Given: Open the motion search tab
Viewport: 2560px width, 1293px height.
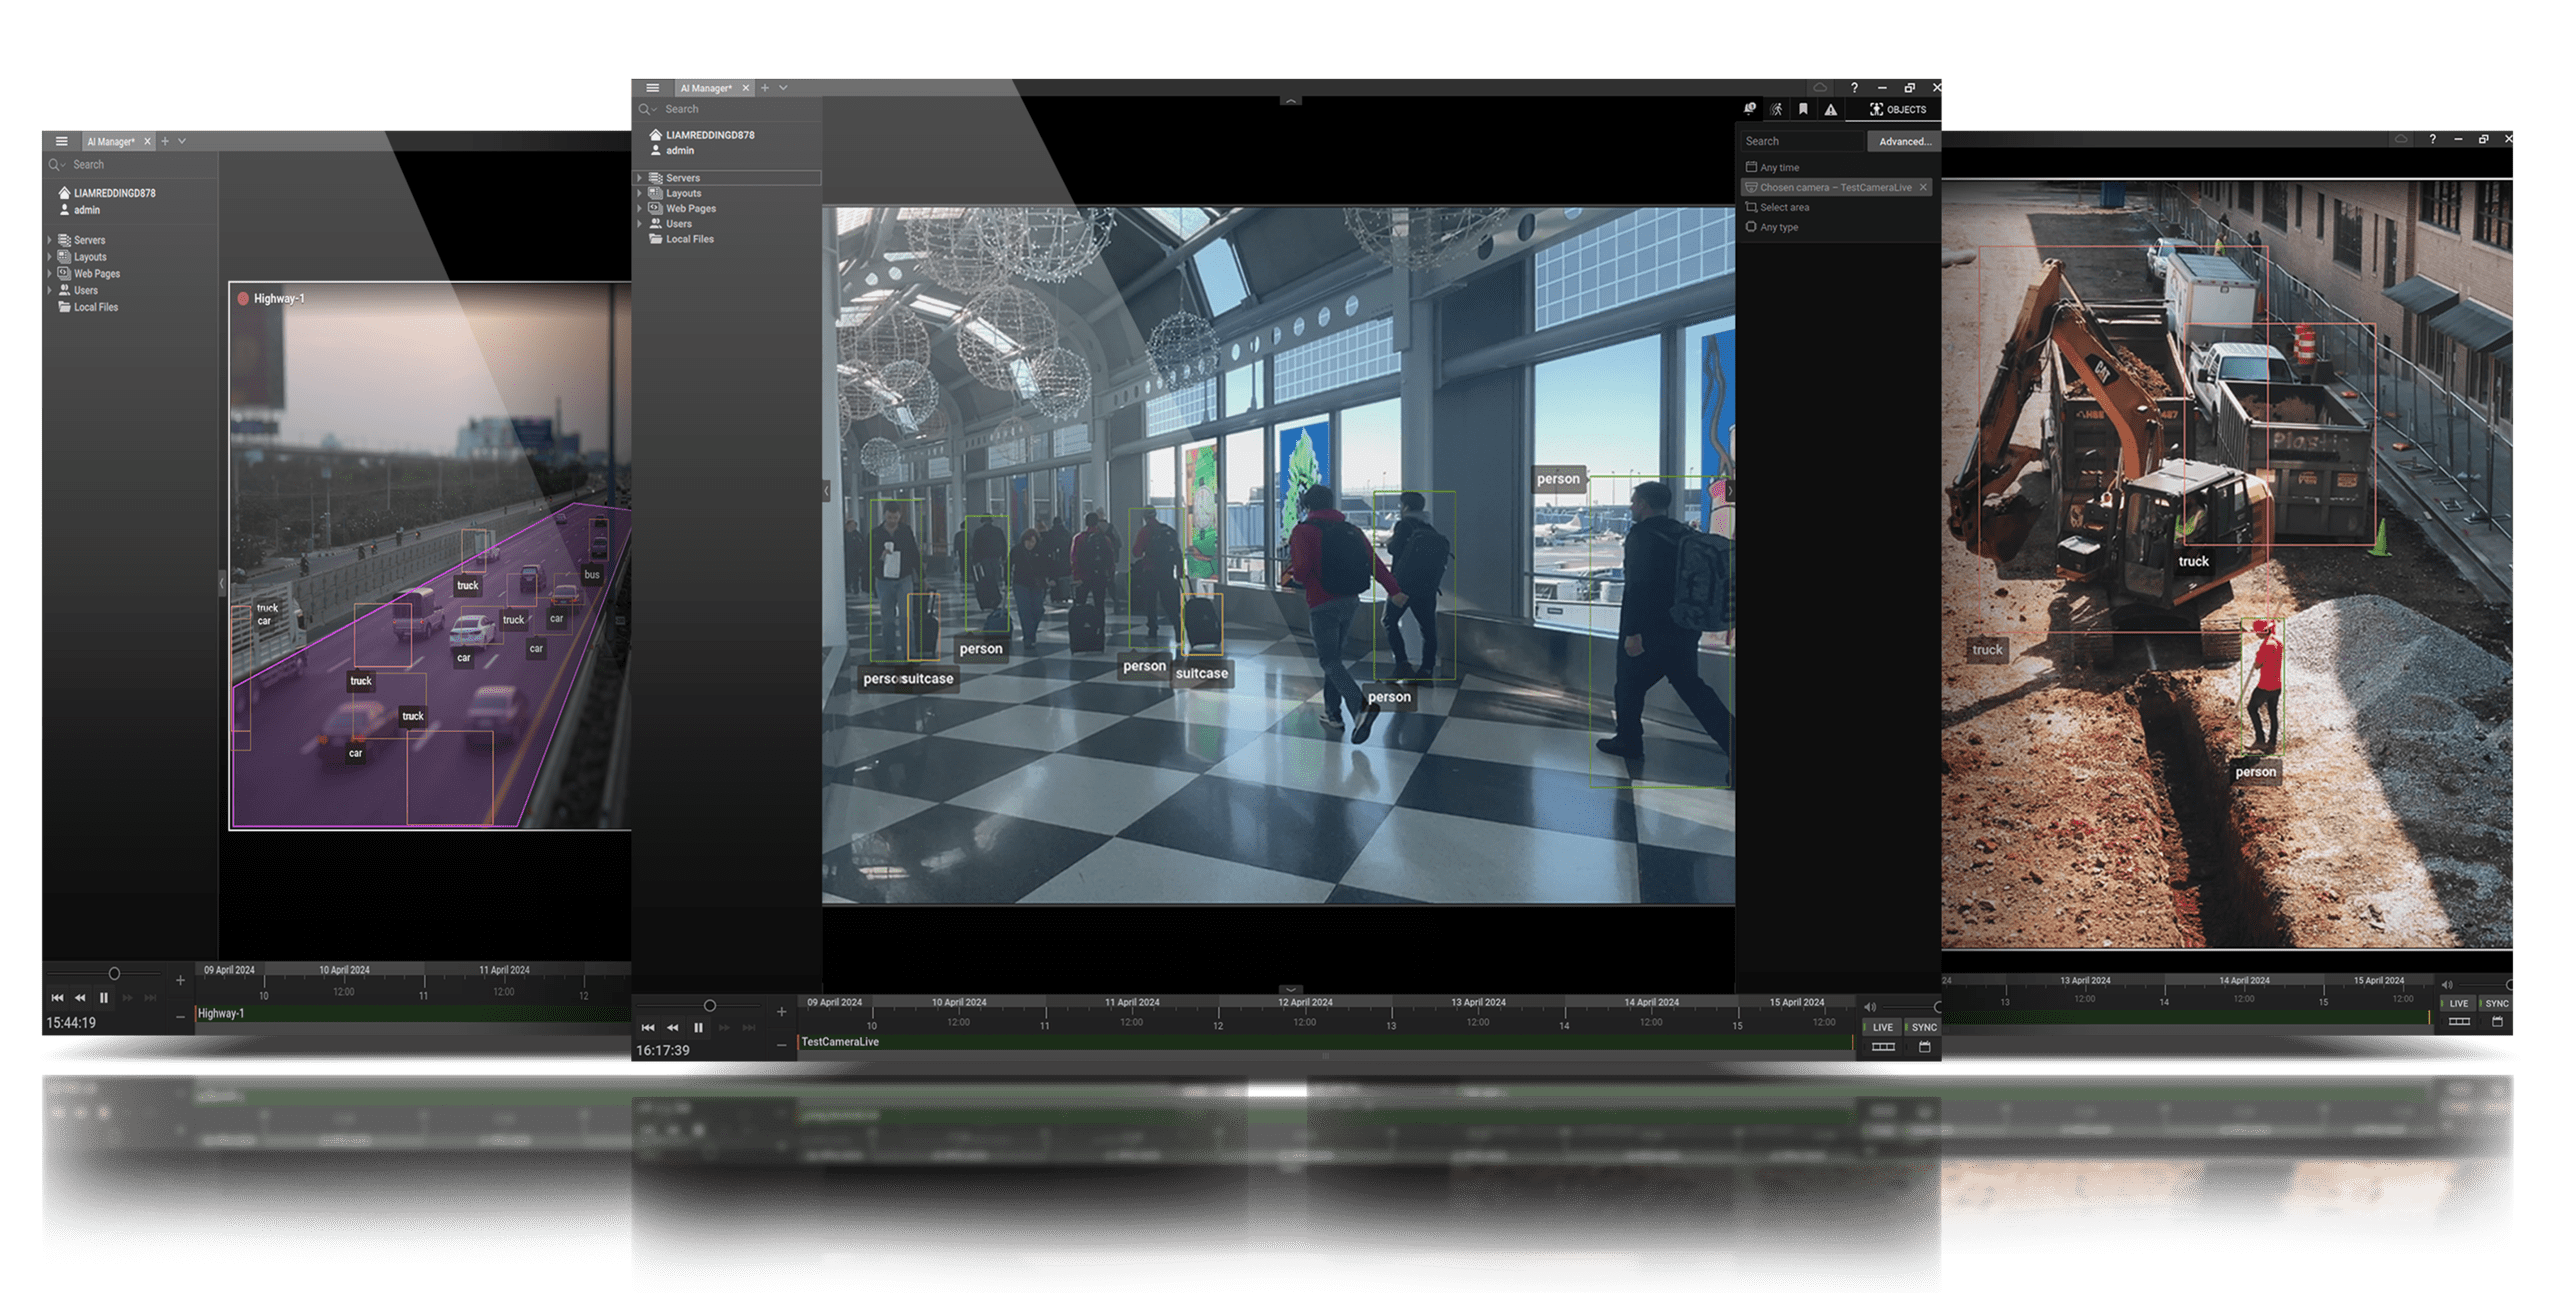Looking at the screenshot, I should (x=1776, y=109).
